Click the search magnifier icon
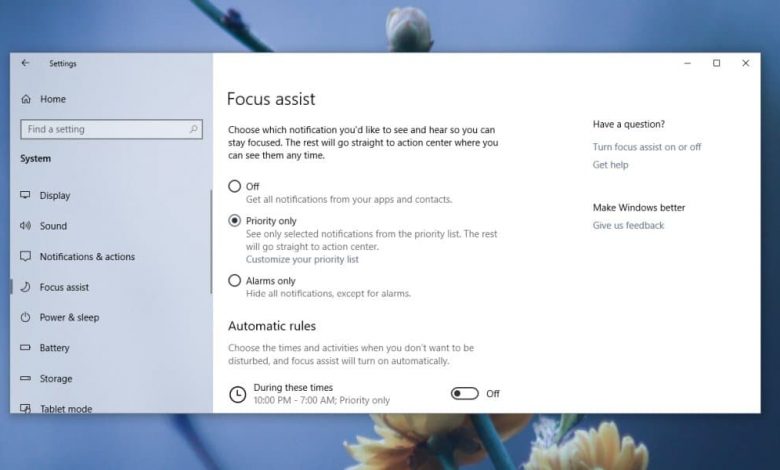780x470 pixels. click(194, 129)
